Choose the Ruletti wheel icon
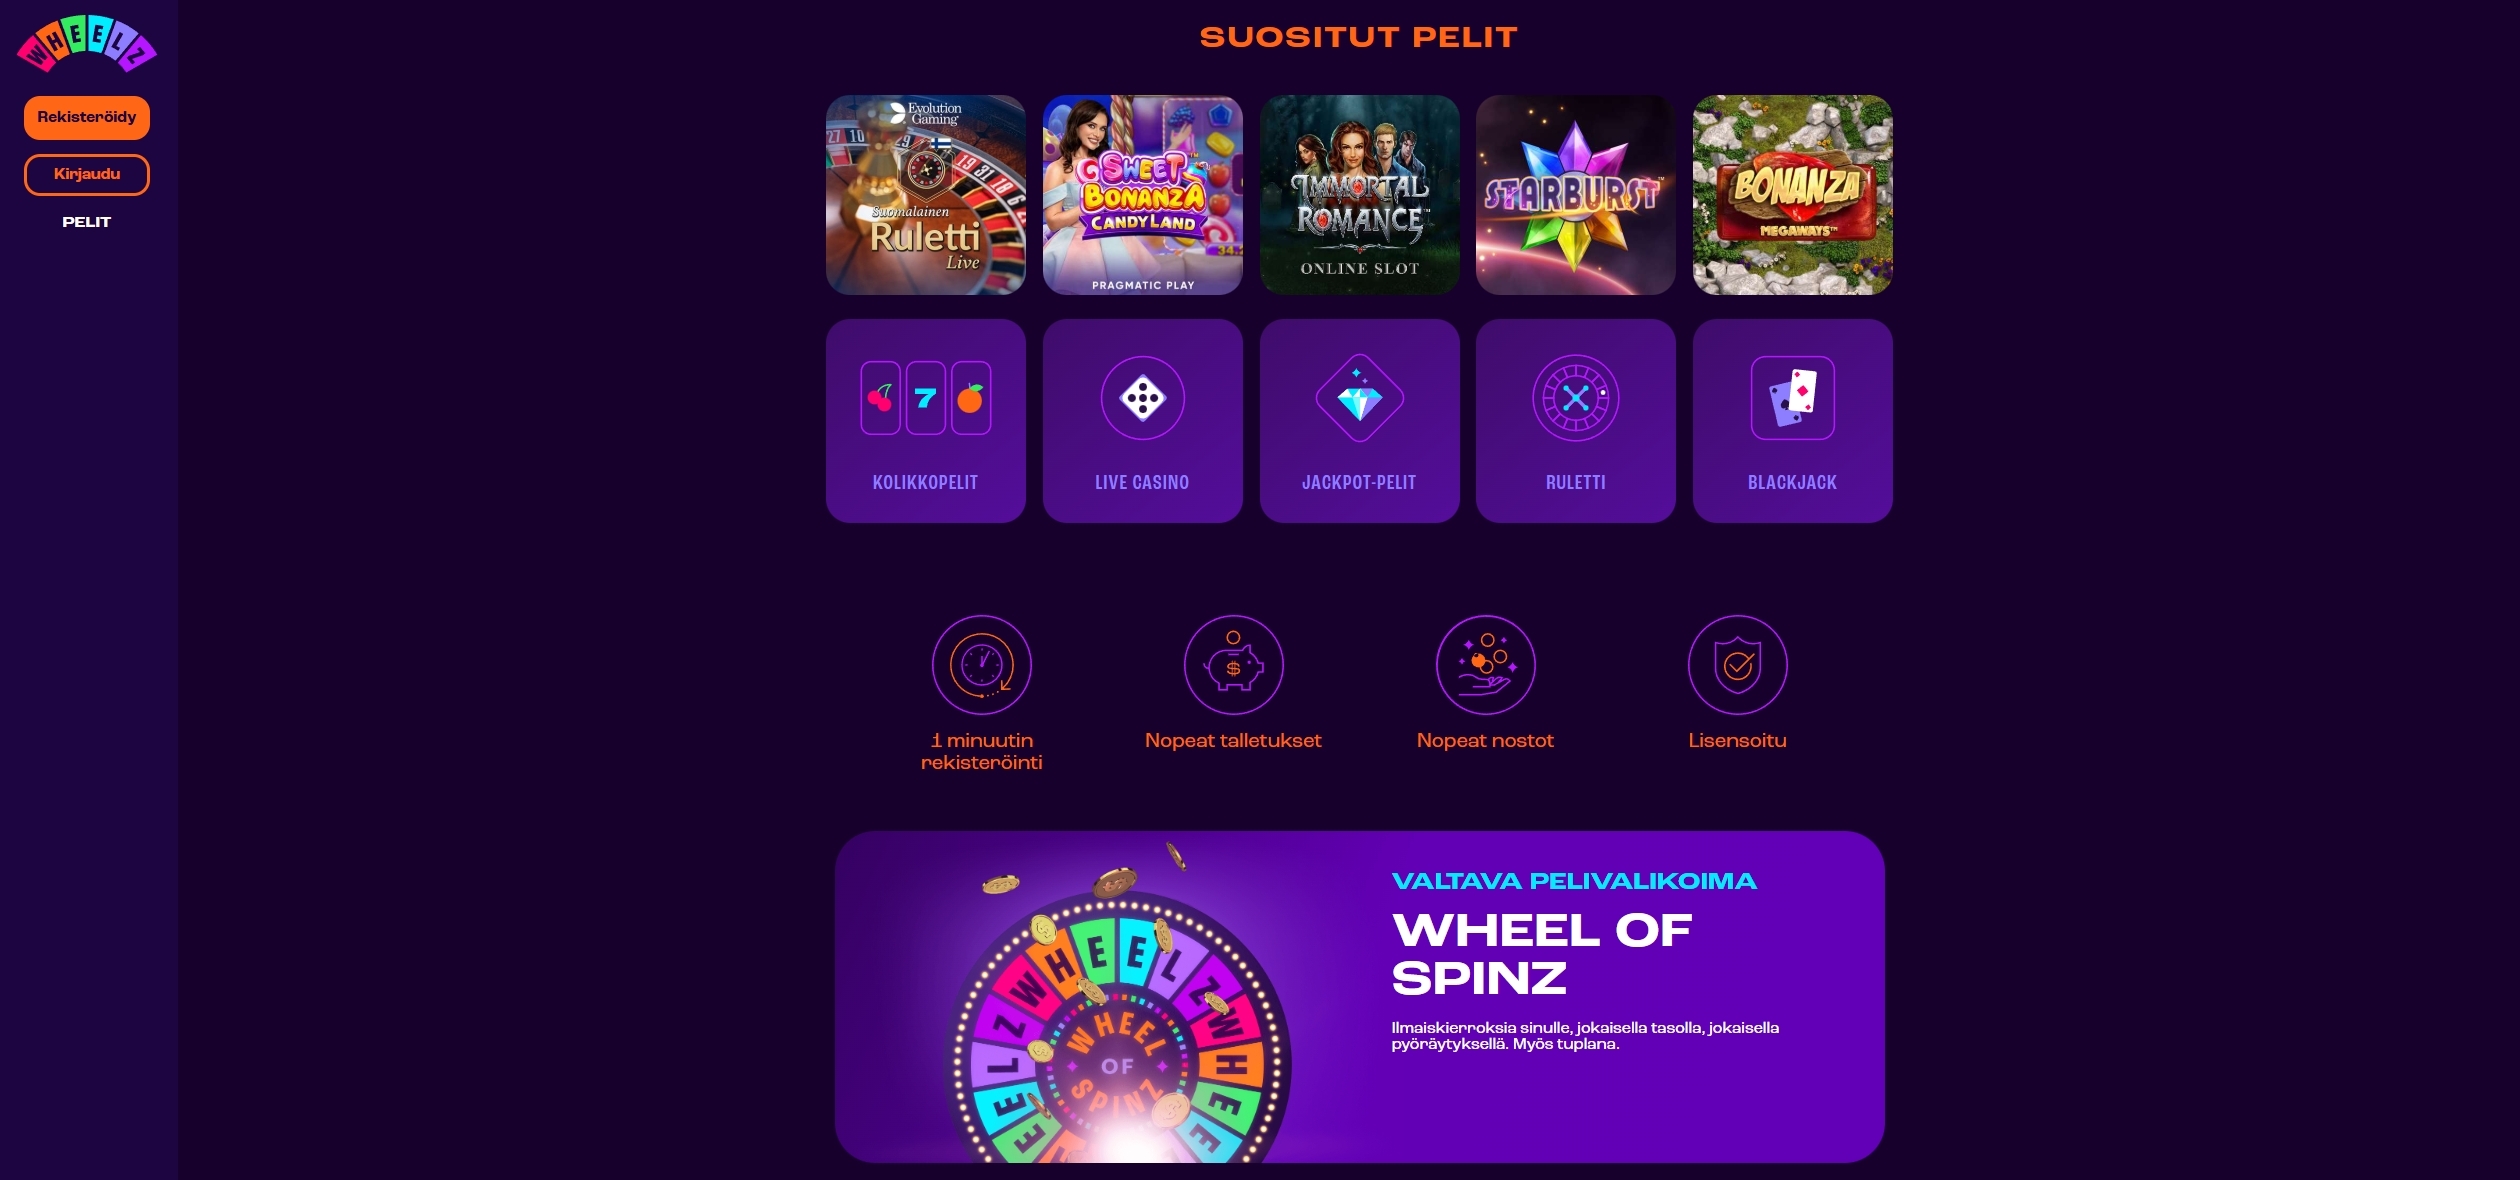The height and width of the screenshot is (1180, 2520). [x=1575, y=398]
